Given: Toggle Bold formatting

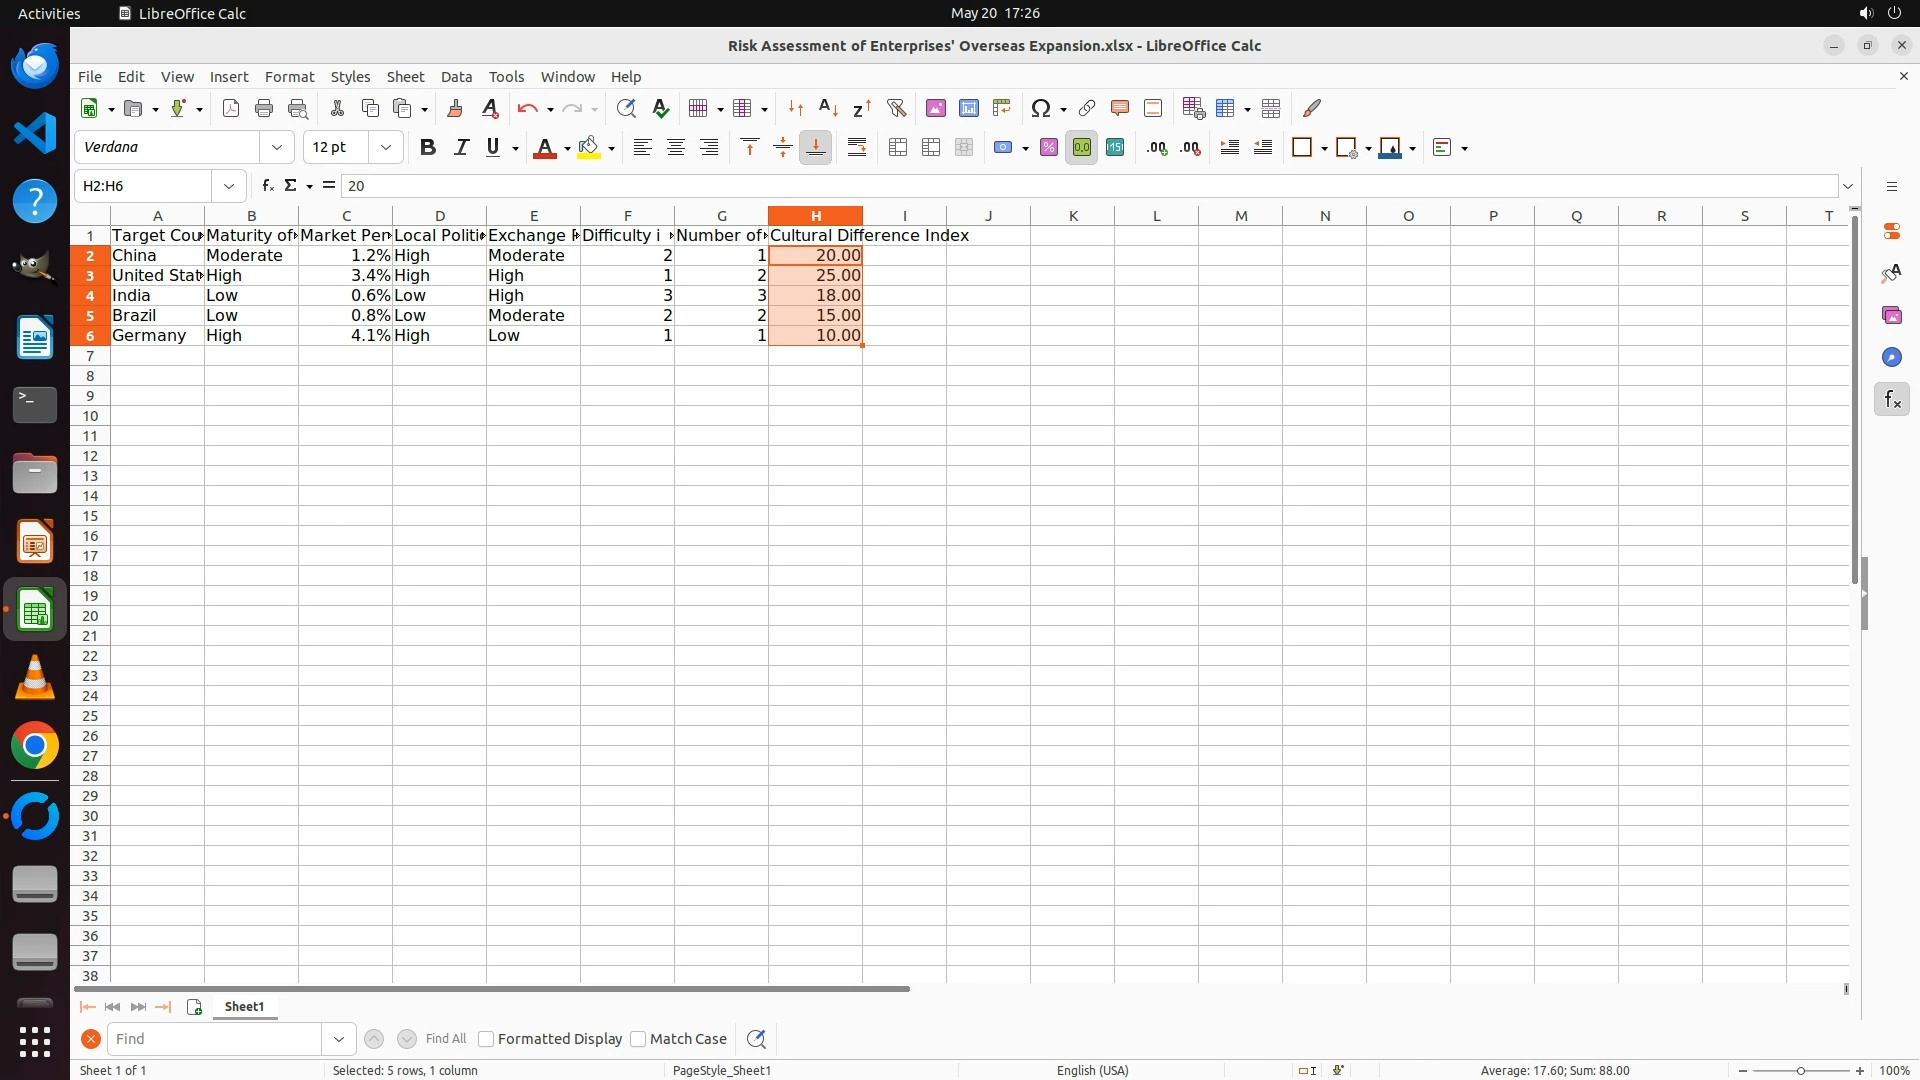Looking at the screenshot, I should tap(428, 148).
